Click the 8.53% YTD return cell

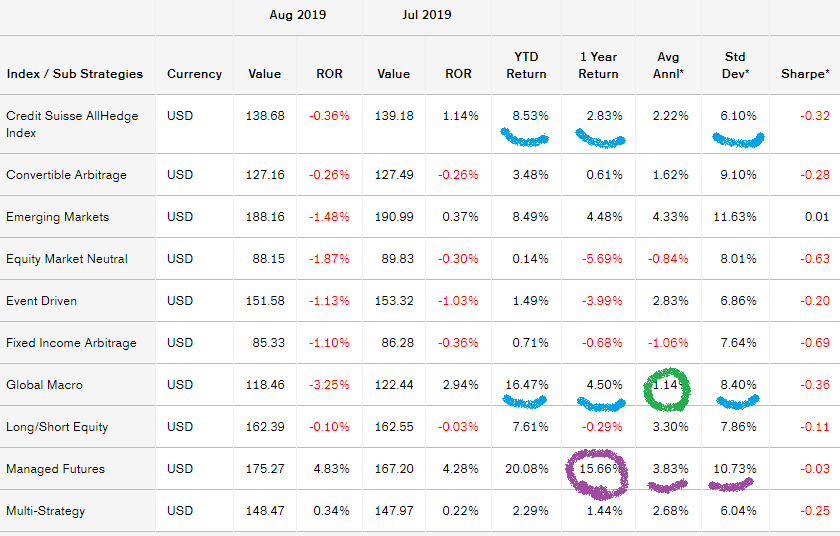point(530,116)
